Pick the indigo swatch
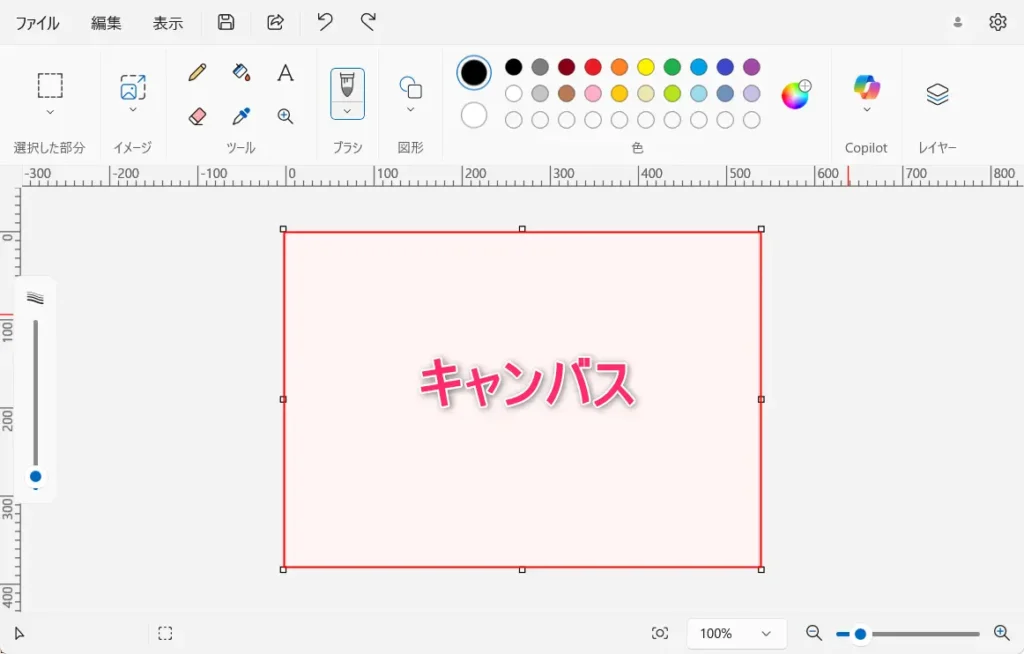This screenshot has height=654, width=1024. 725,67
